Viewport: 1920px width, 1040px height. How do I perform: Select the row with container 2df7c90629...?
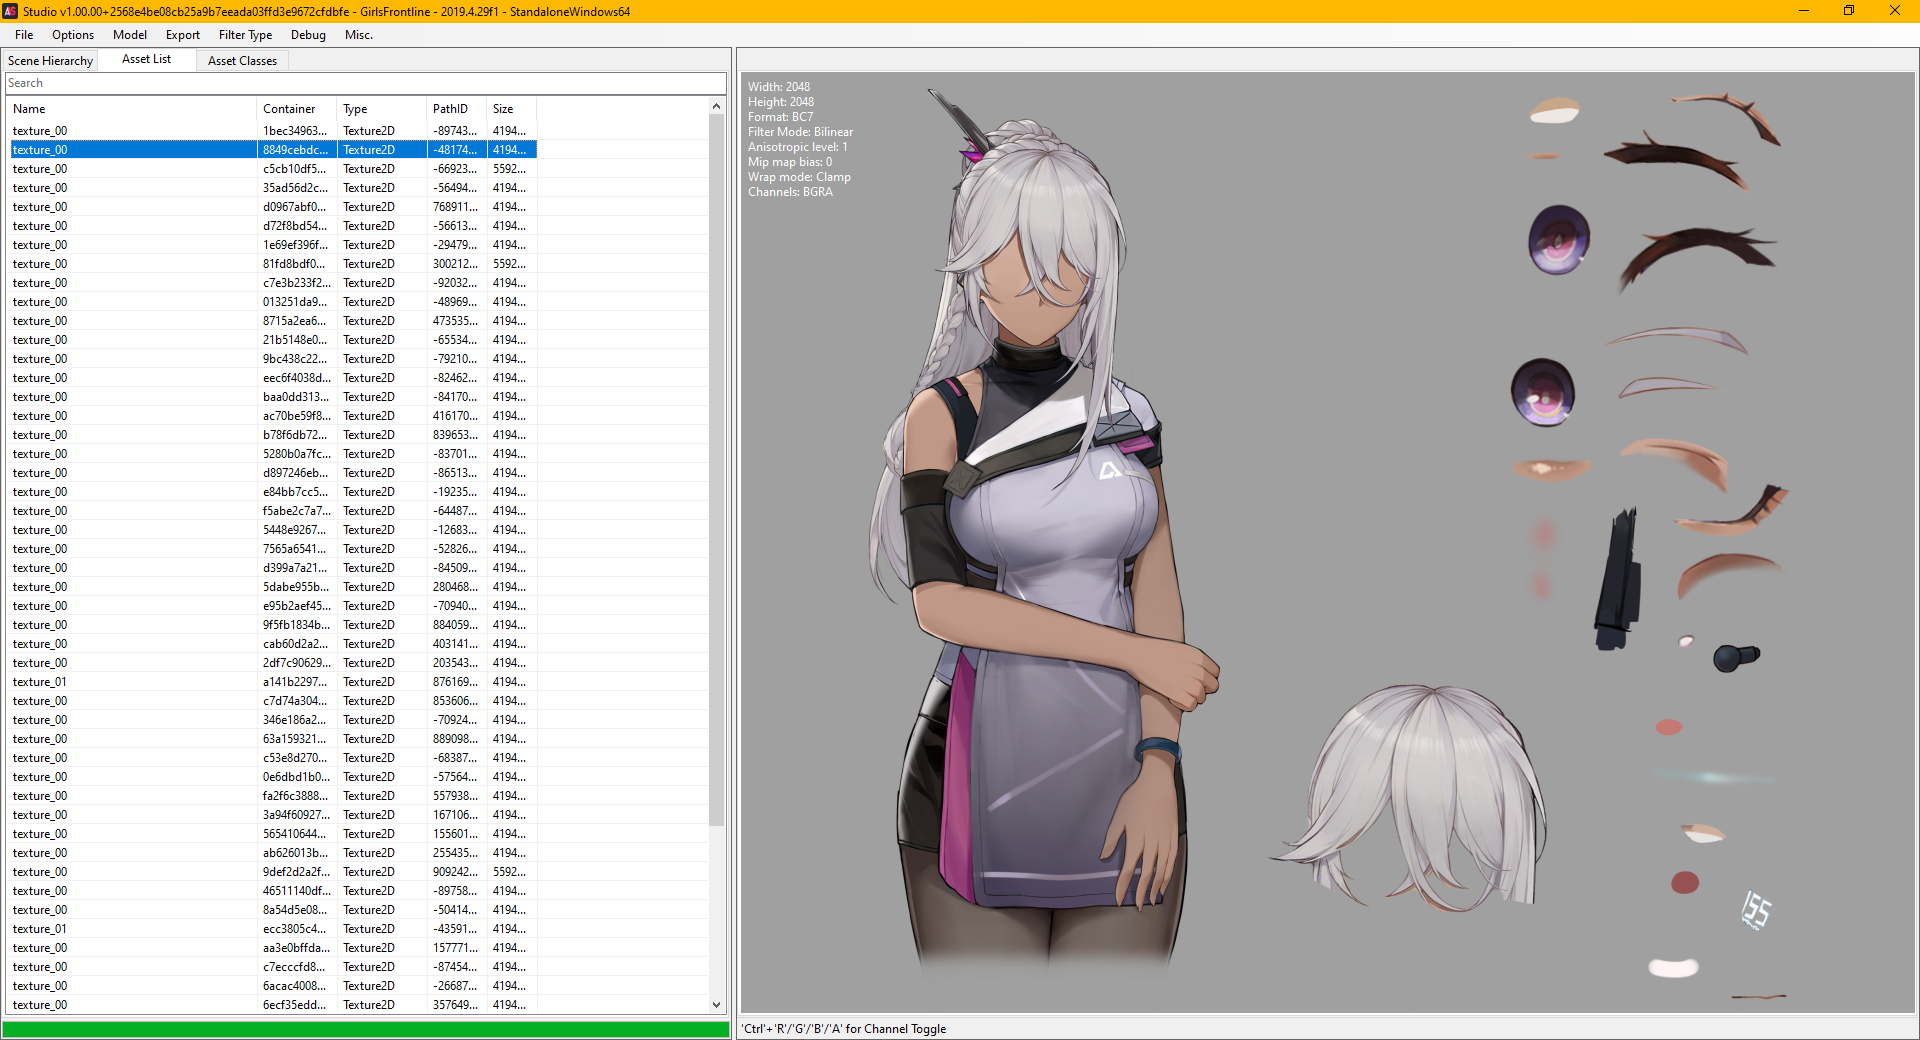[273, 663]
